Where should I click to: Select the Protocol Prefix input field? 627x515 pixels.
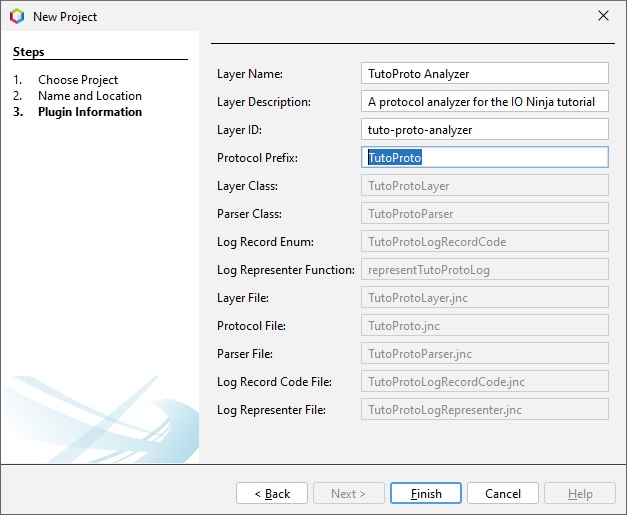point(485,157)
